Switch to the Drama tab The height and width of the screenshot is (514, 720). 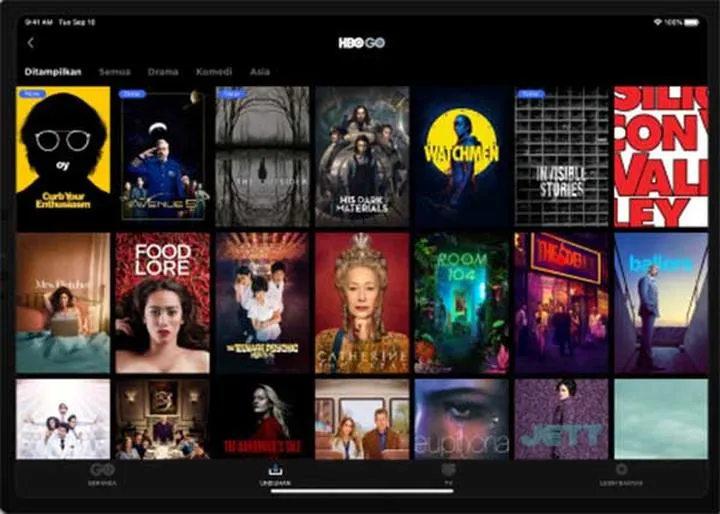pos(163,72)
